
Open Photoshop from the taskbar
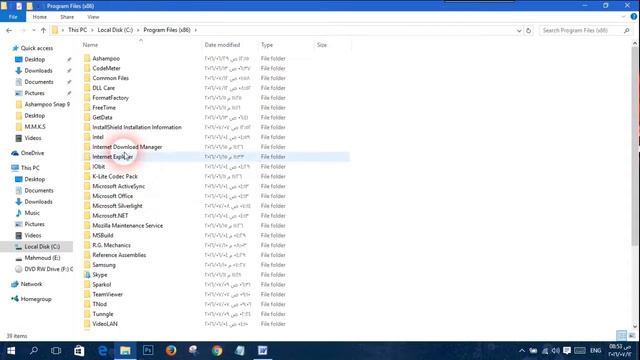[x=148, y=351]
